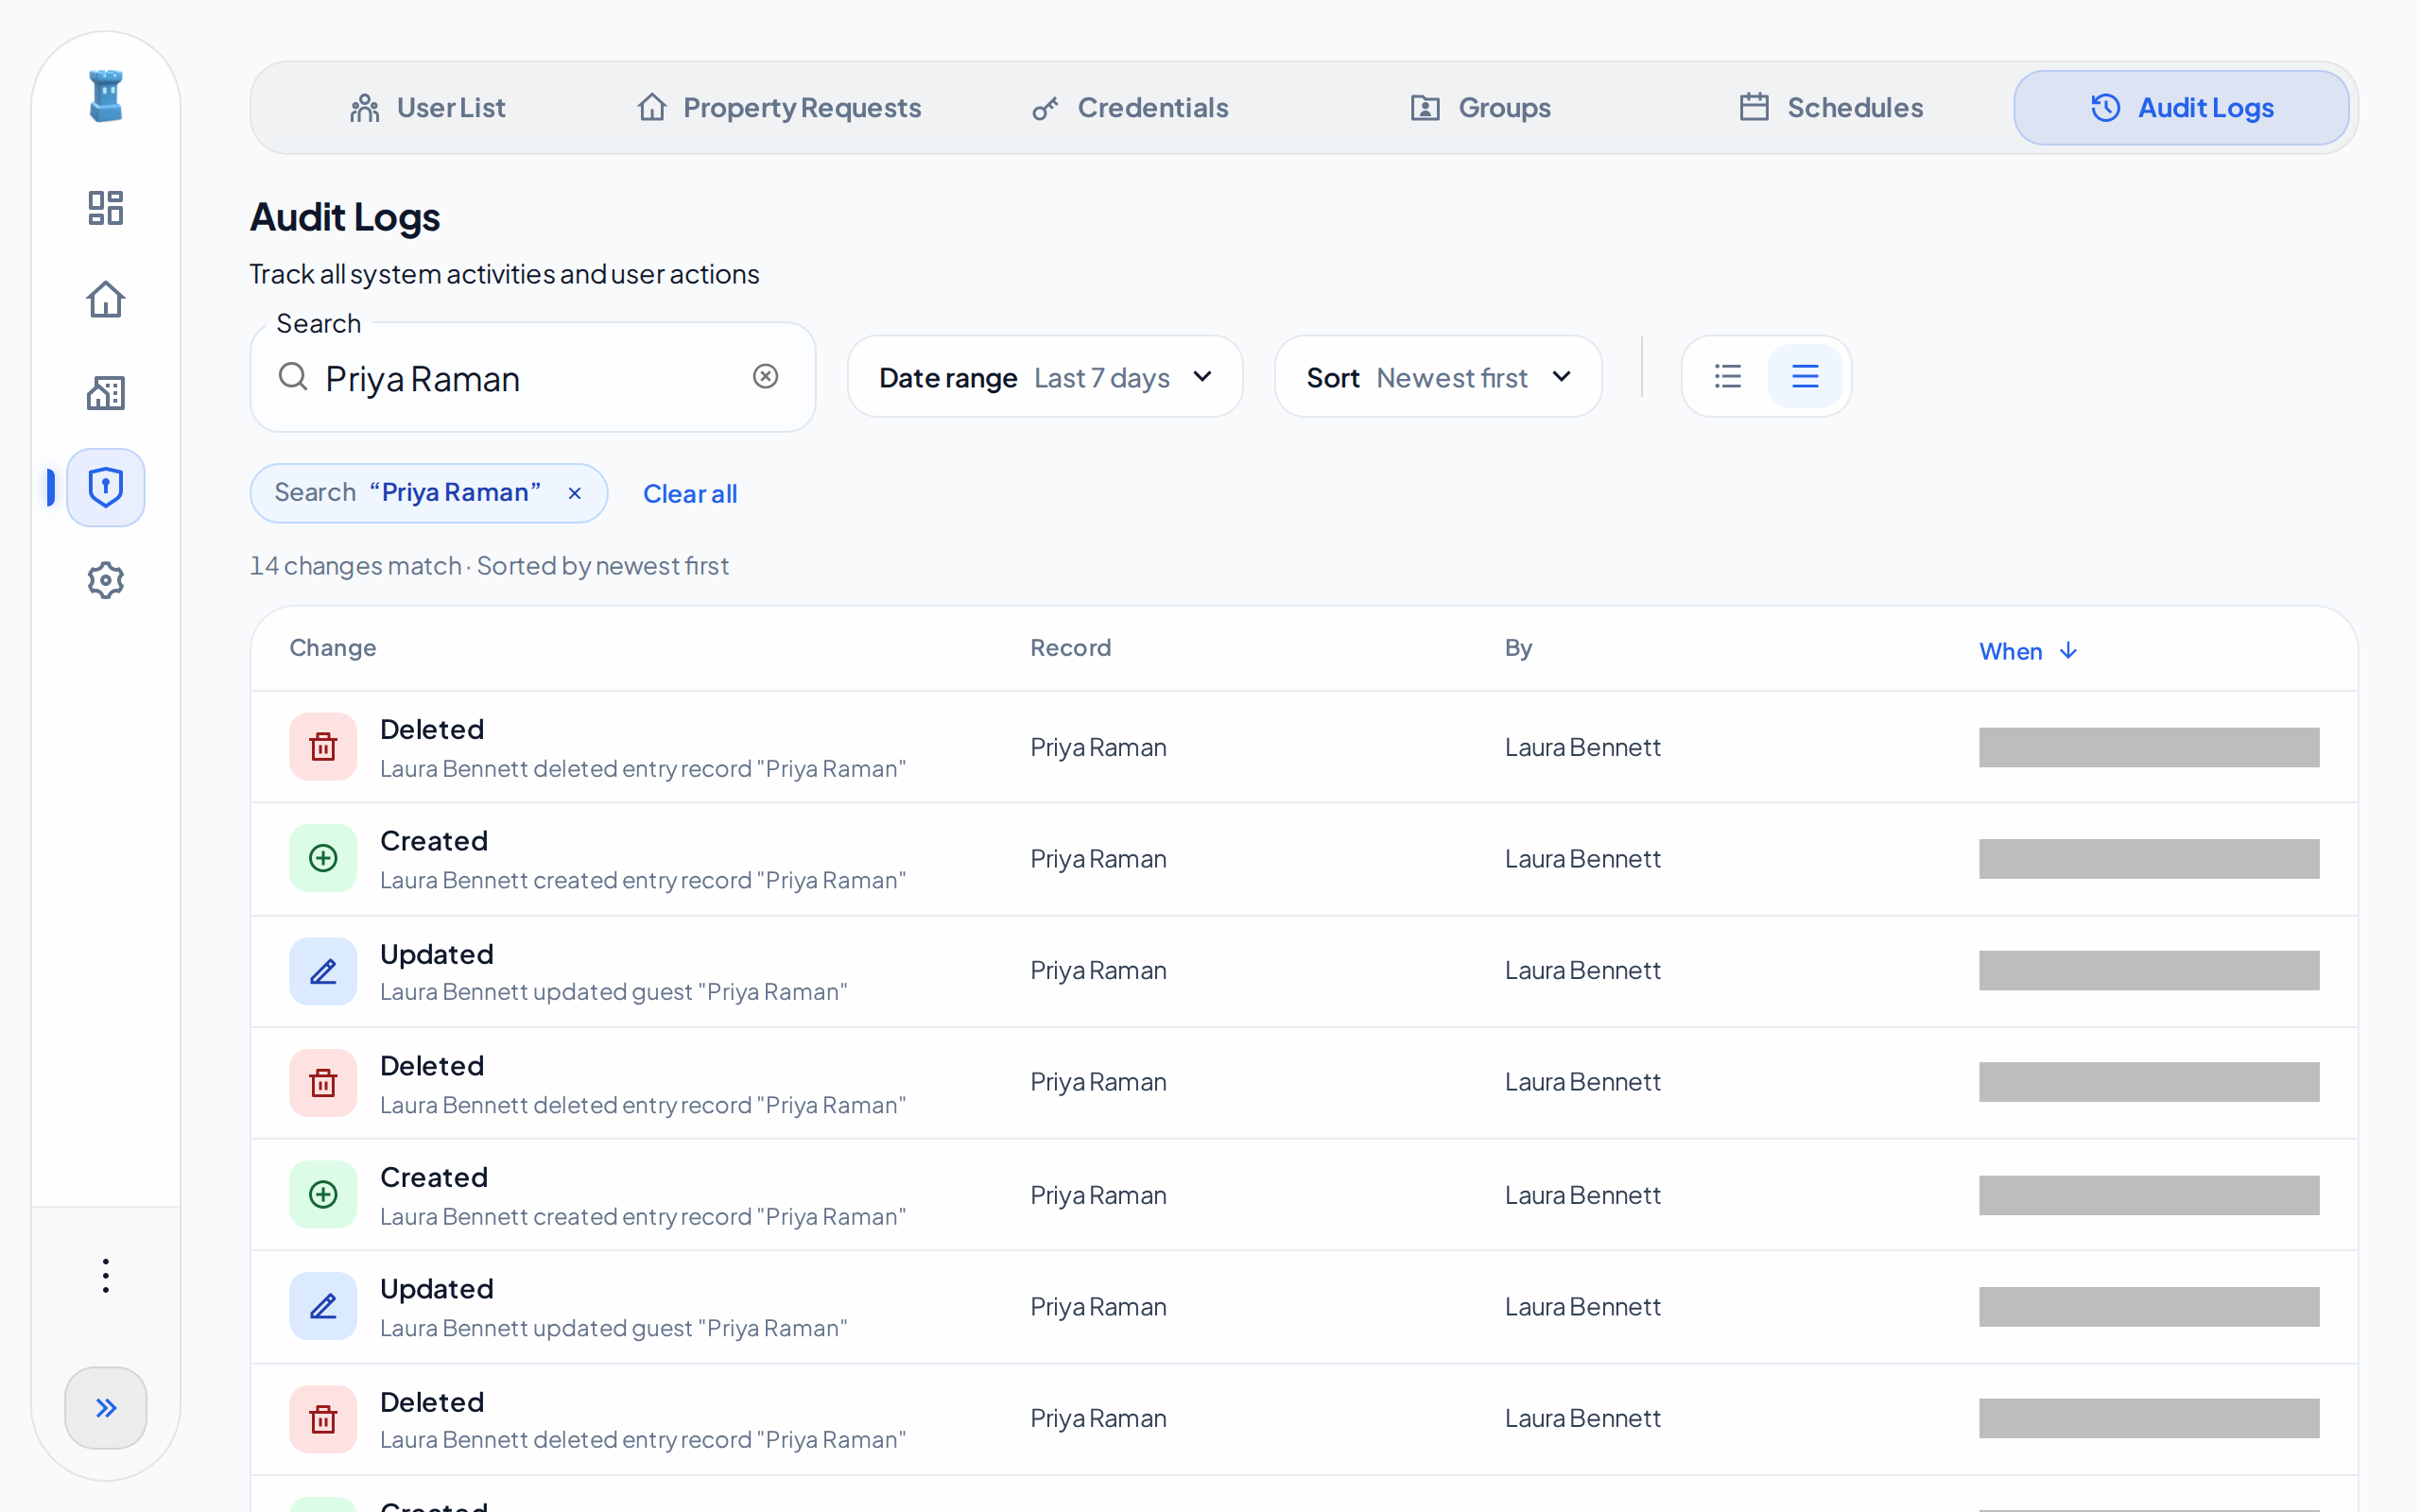
Task: Select the shield security icon in the sidebar
Action: click(106, 487)
